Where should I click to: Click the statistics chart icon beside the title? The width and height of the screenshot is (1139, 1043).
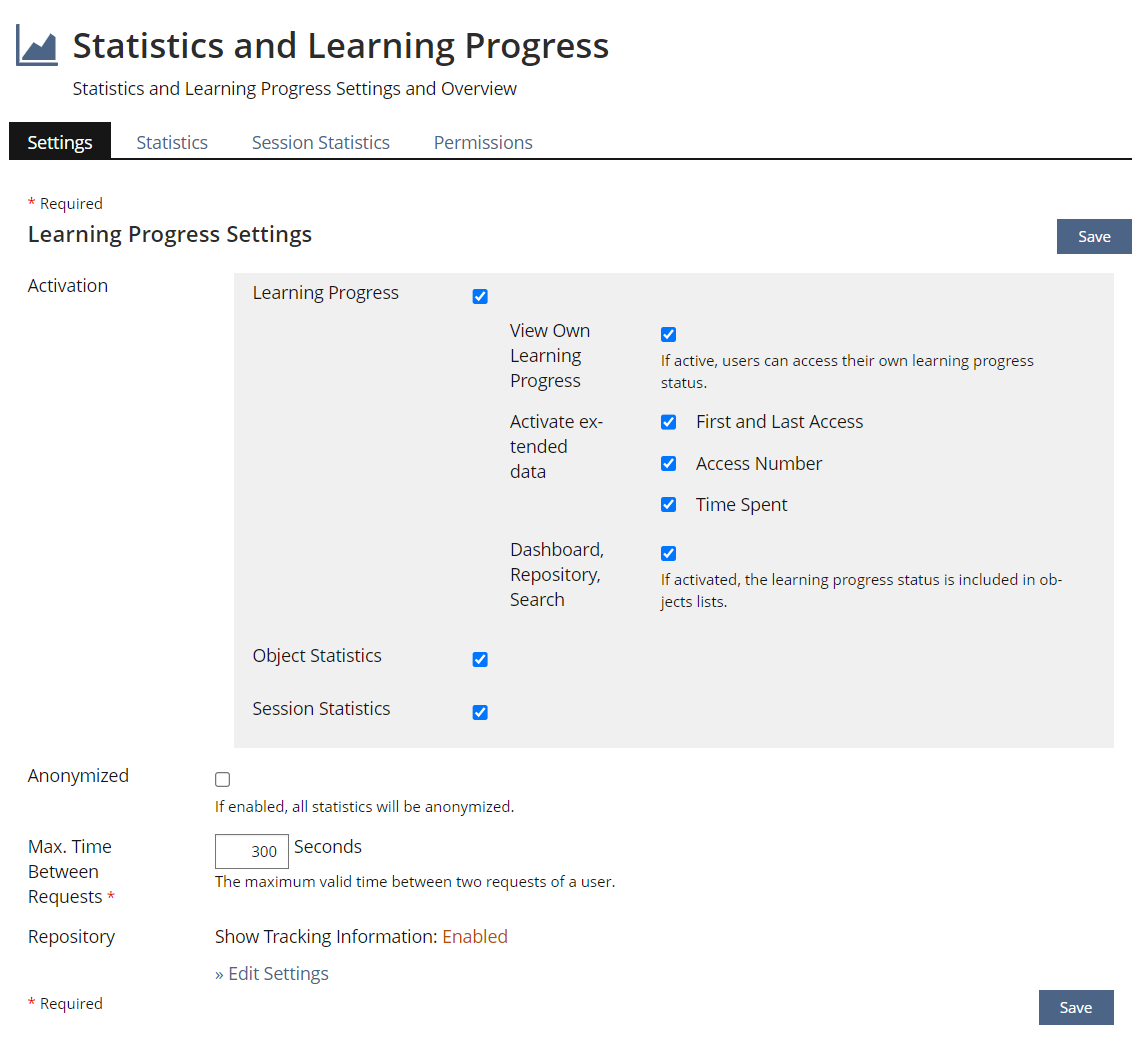[x=37, y=46]
